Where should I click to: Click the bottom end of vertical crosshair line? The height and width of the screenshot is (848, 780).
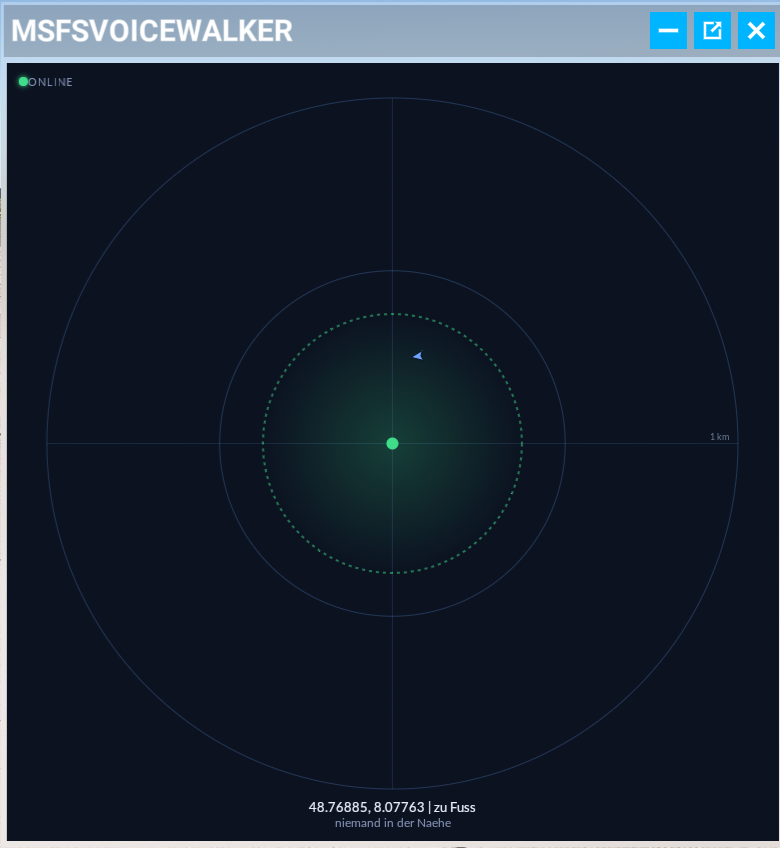pyautogui.click(x=392, y=786)
